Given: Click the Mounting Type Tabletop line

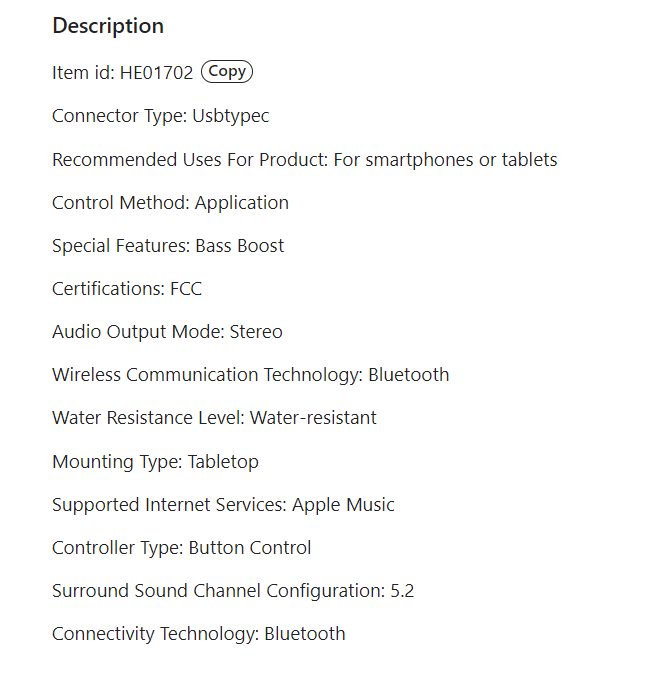Looking at the screenshot, I should click(155, 462).
